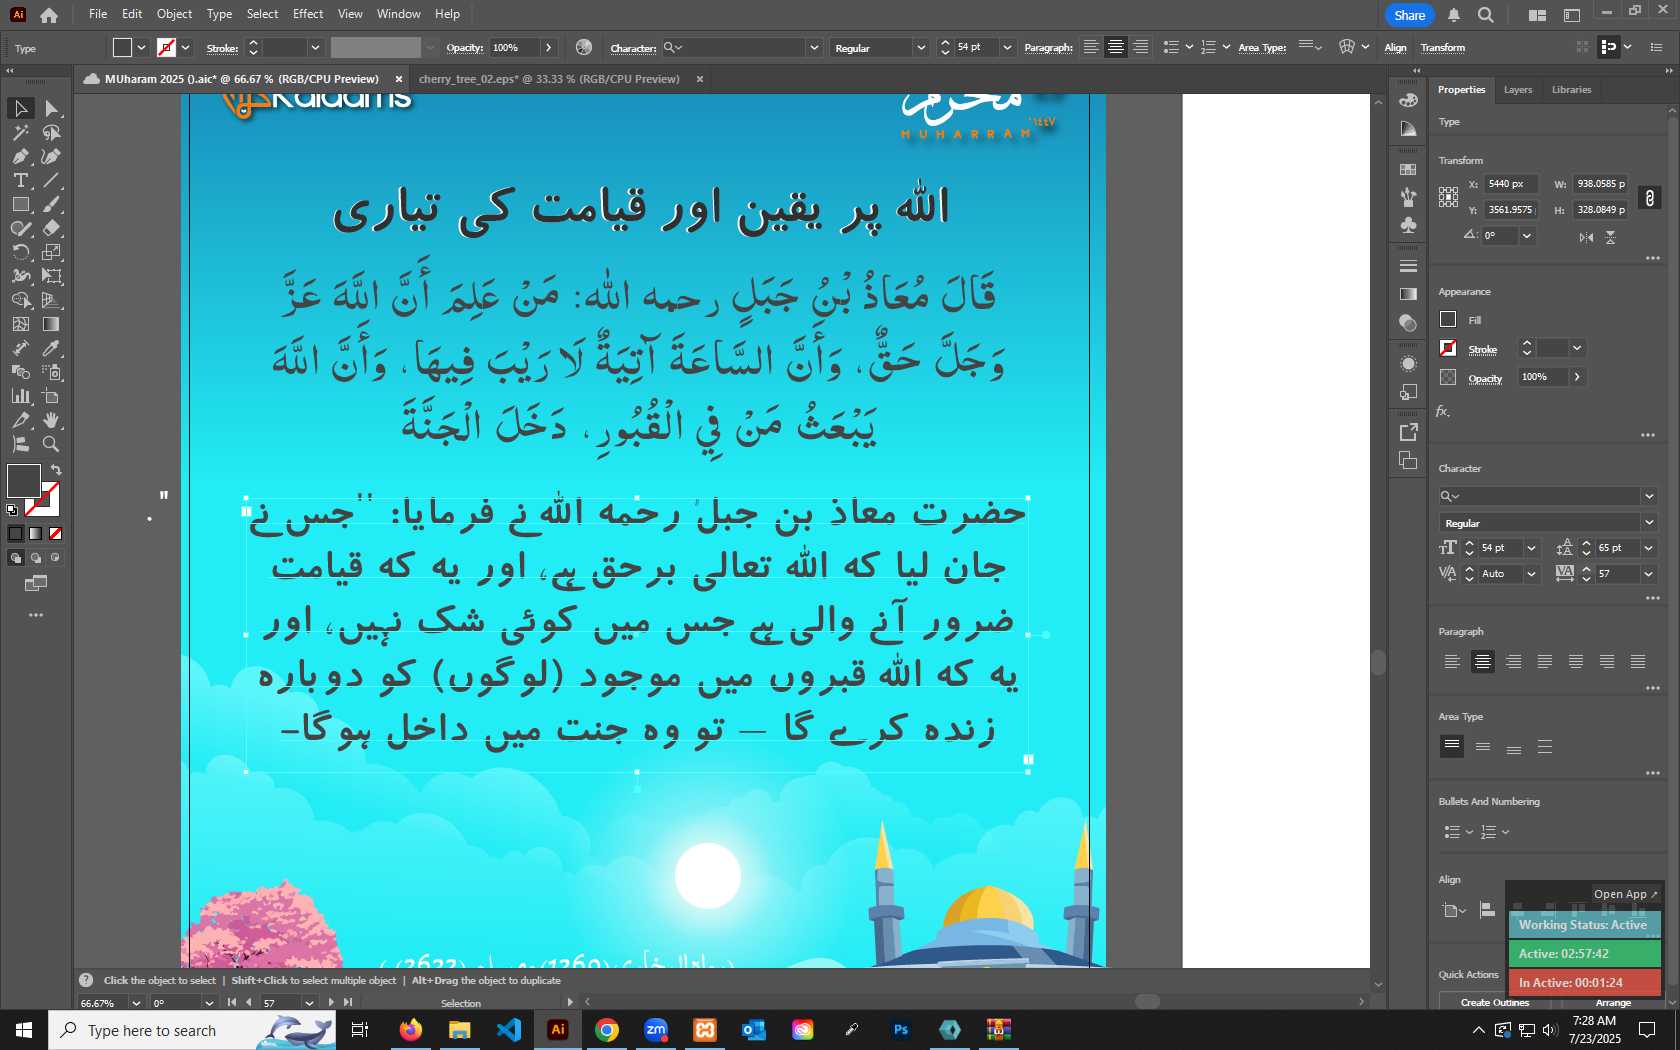The height and width of the screenshot is (1050, 1680).
Task: Select the Curvature tool
Action: point(52,156)
